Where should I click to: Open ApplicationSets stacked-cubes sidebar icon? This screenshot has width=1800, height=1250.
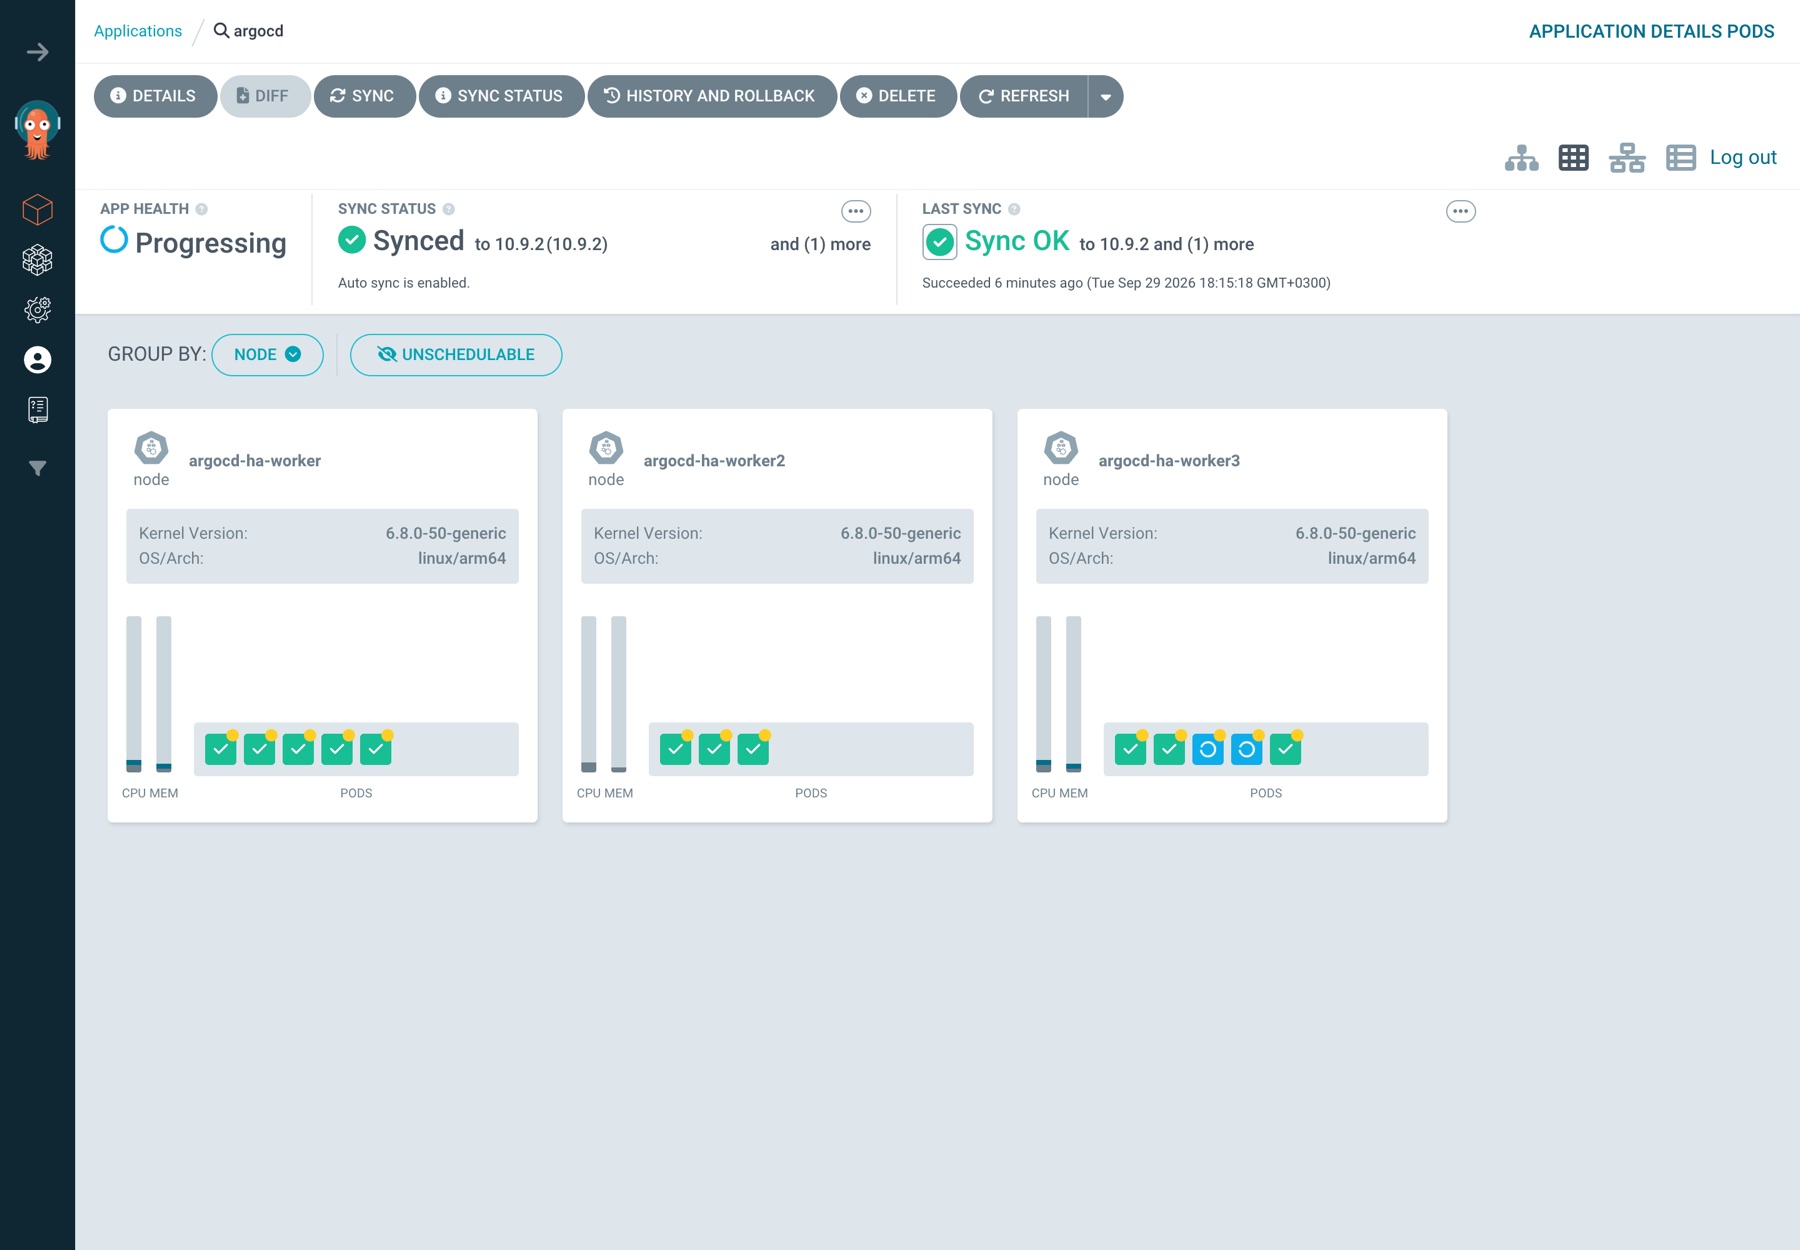click(37, 260)
